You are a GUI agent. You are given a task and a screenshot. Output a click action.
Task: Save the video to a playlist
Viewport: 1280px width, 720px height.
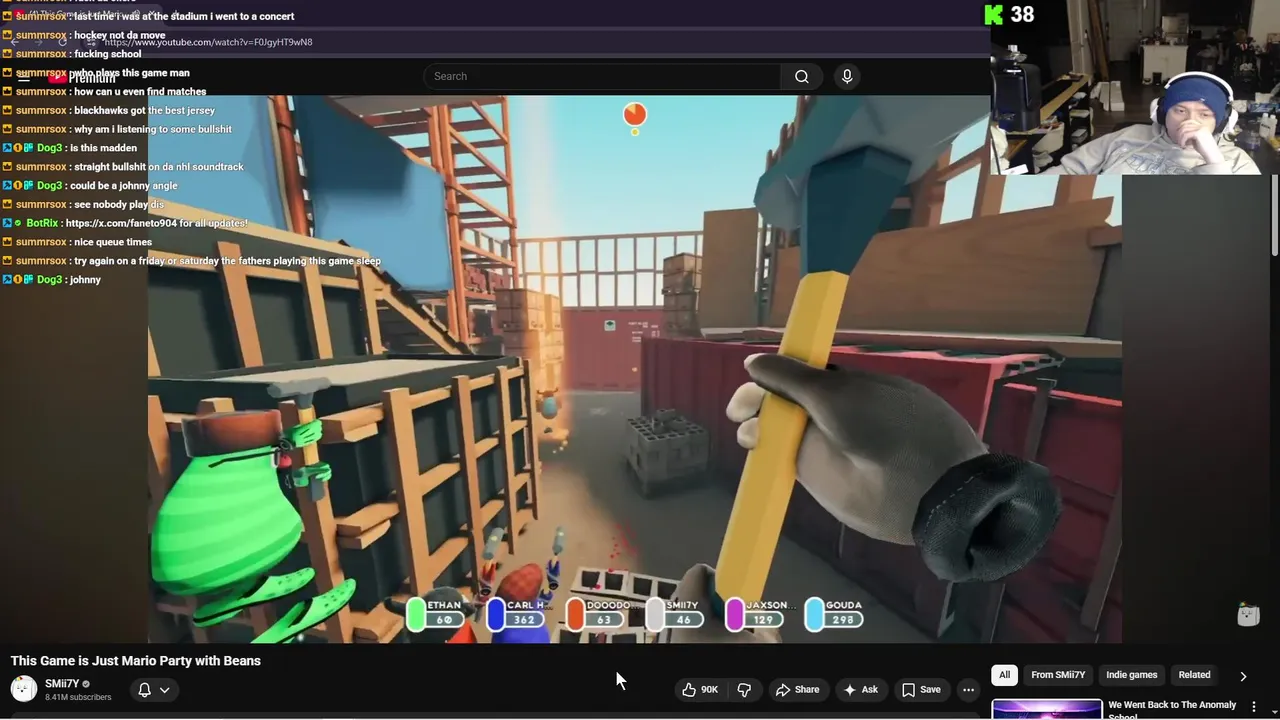(921, 689)
